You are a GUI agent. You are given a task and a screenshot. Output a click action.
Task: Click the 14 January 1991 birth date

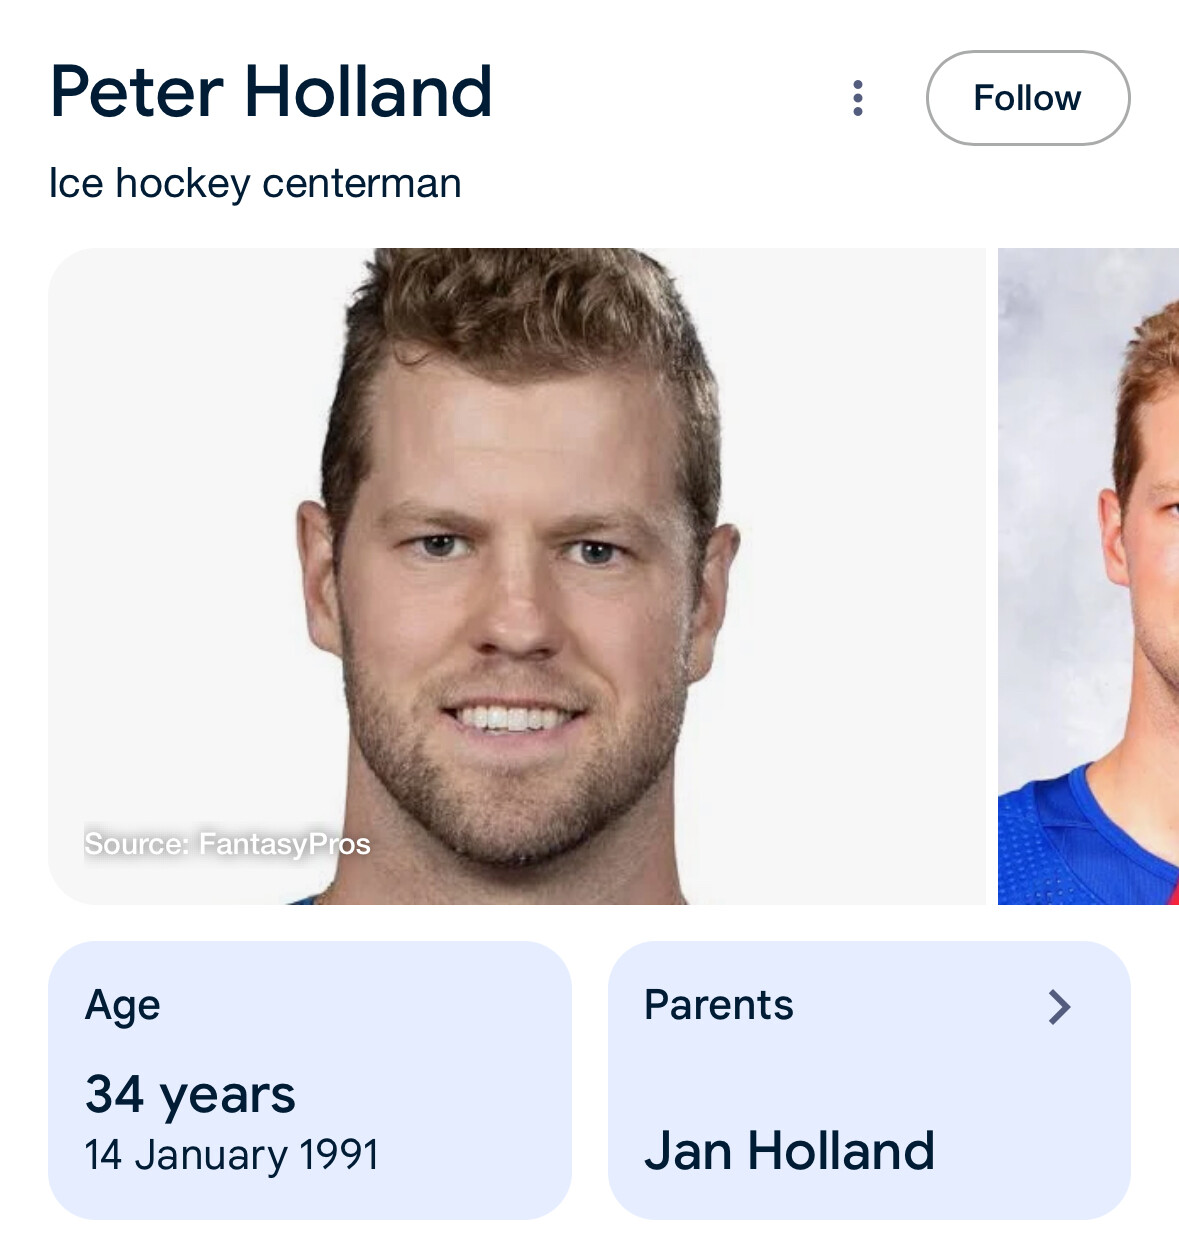231,1155
